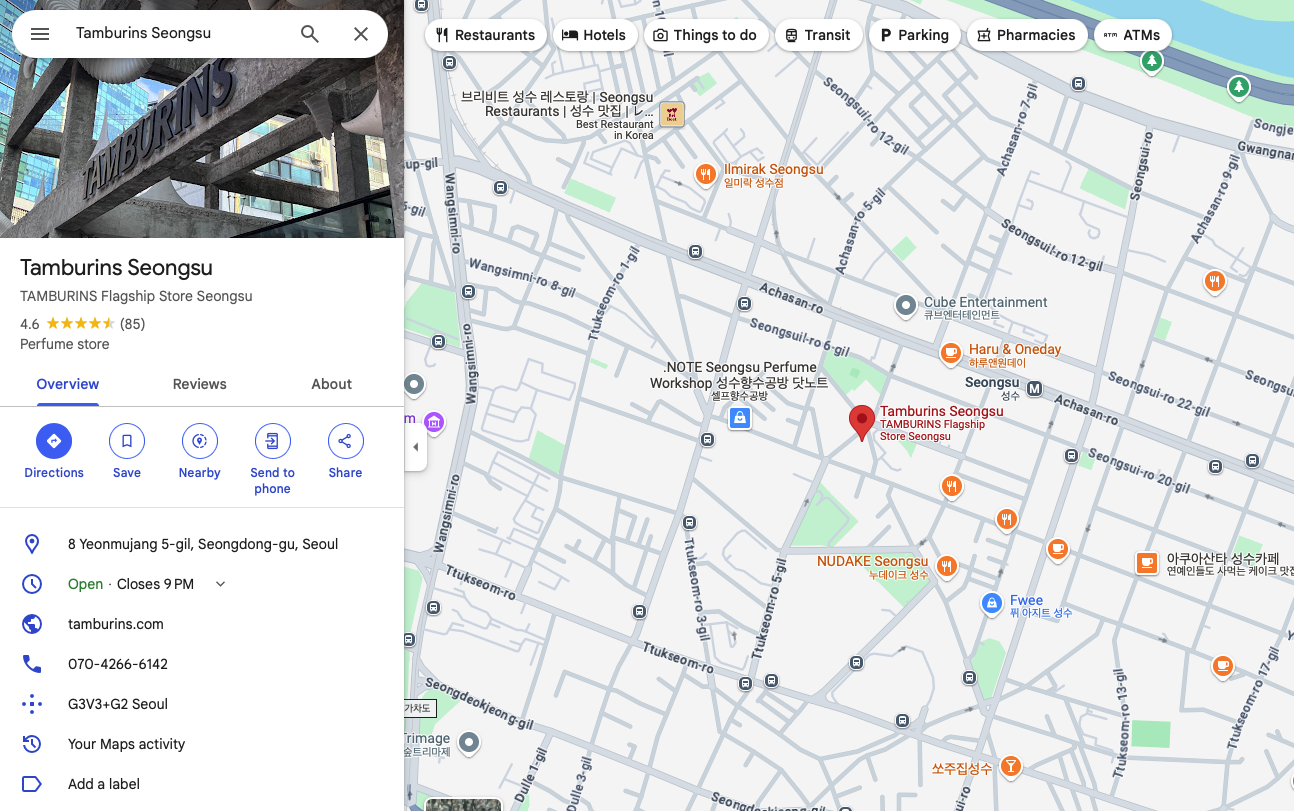The image size is (1294, 811).
Task: Show Transit on the map
Action: coord(818,35)
